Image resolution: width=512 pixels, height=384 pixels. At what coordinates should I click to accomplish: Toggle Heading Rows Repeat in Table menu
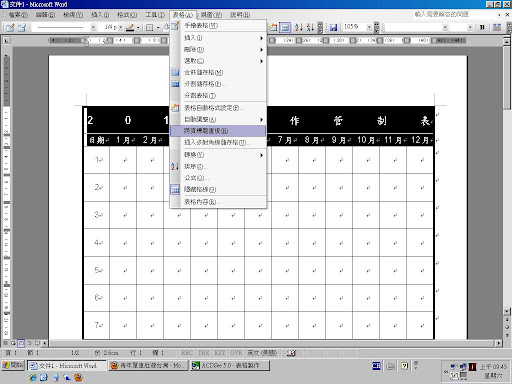[x=218, y=131]
